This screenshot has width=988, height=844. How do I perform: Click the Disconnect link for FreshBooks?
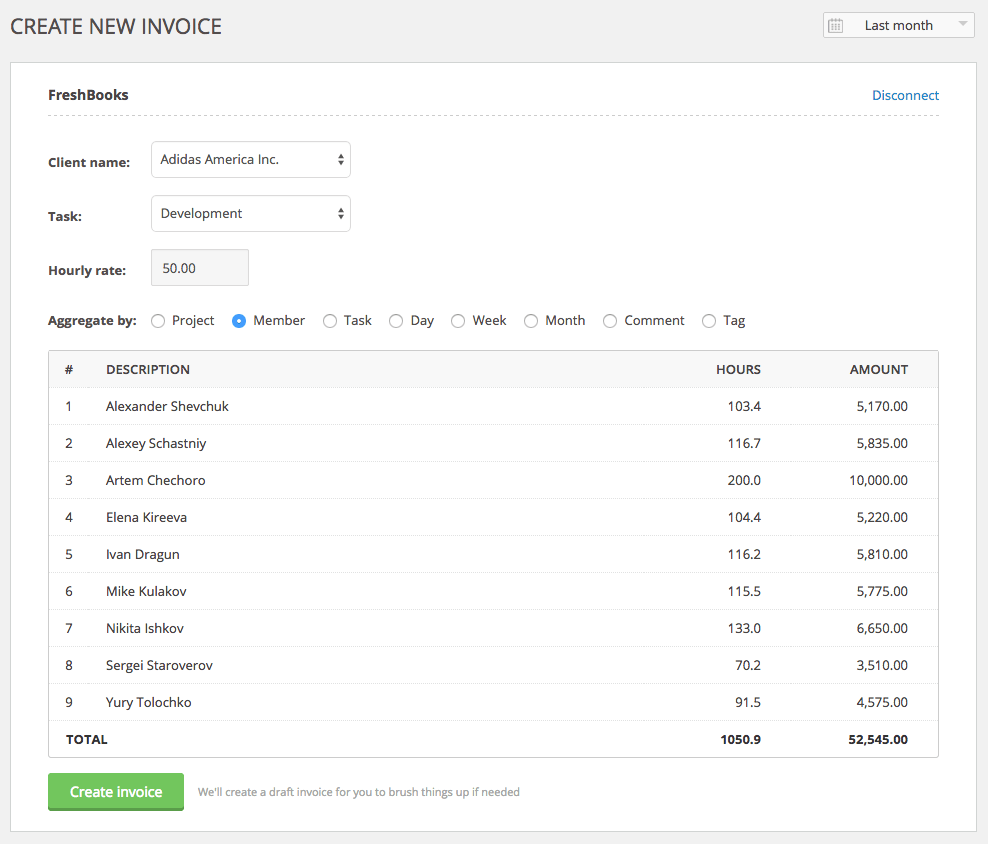(905, 96)
